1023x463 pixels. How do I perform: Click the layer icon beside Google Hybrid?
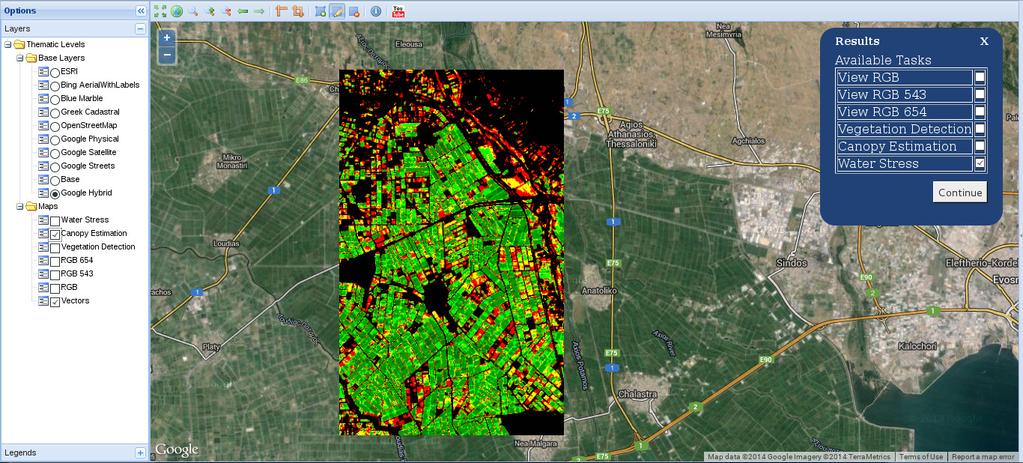click(x=44, y=193)
